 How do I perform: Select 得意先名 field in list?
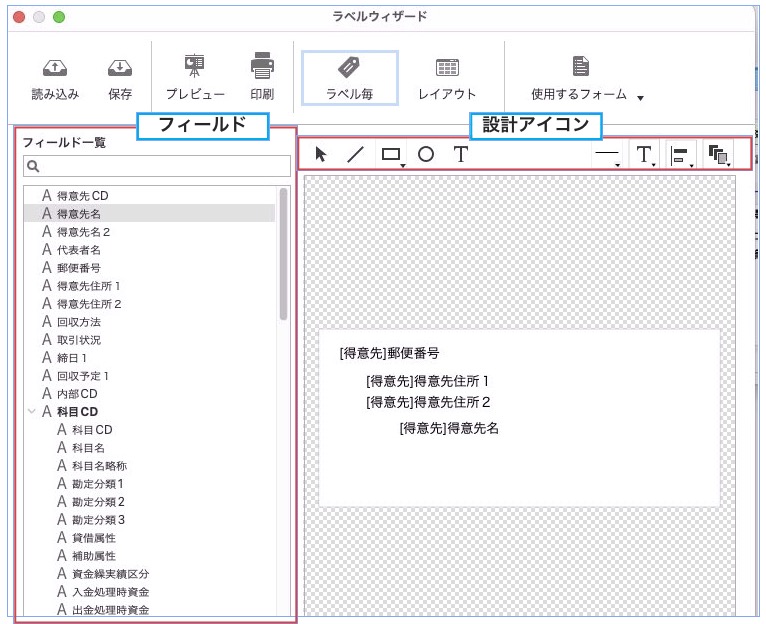[78, 213]
